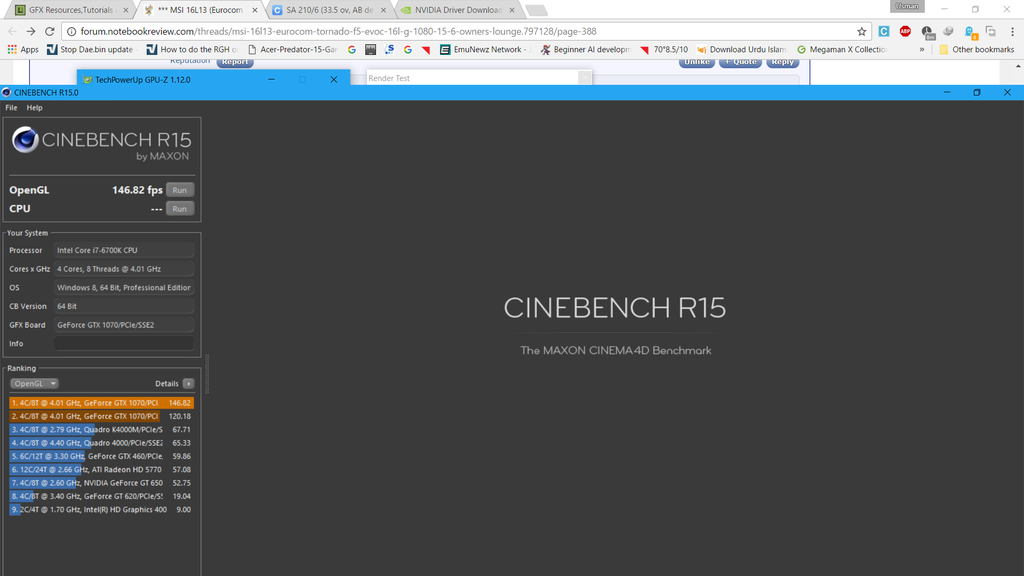
Task: Click the forum Unlike button
Action: [697, 62]
